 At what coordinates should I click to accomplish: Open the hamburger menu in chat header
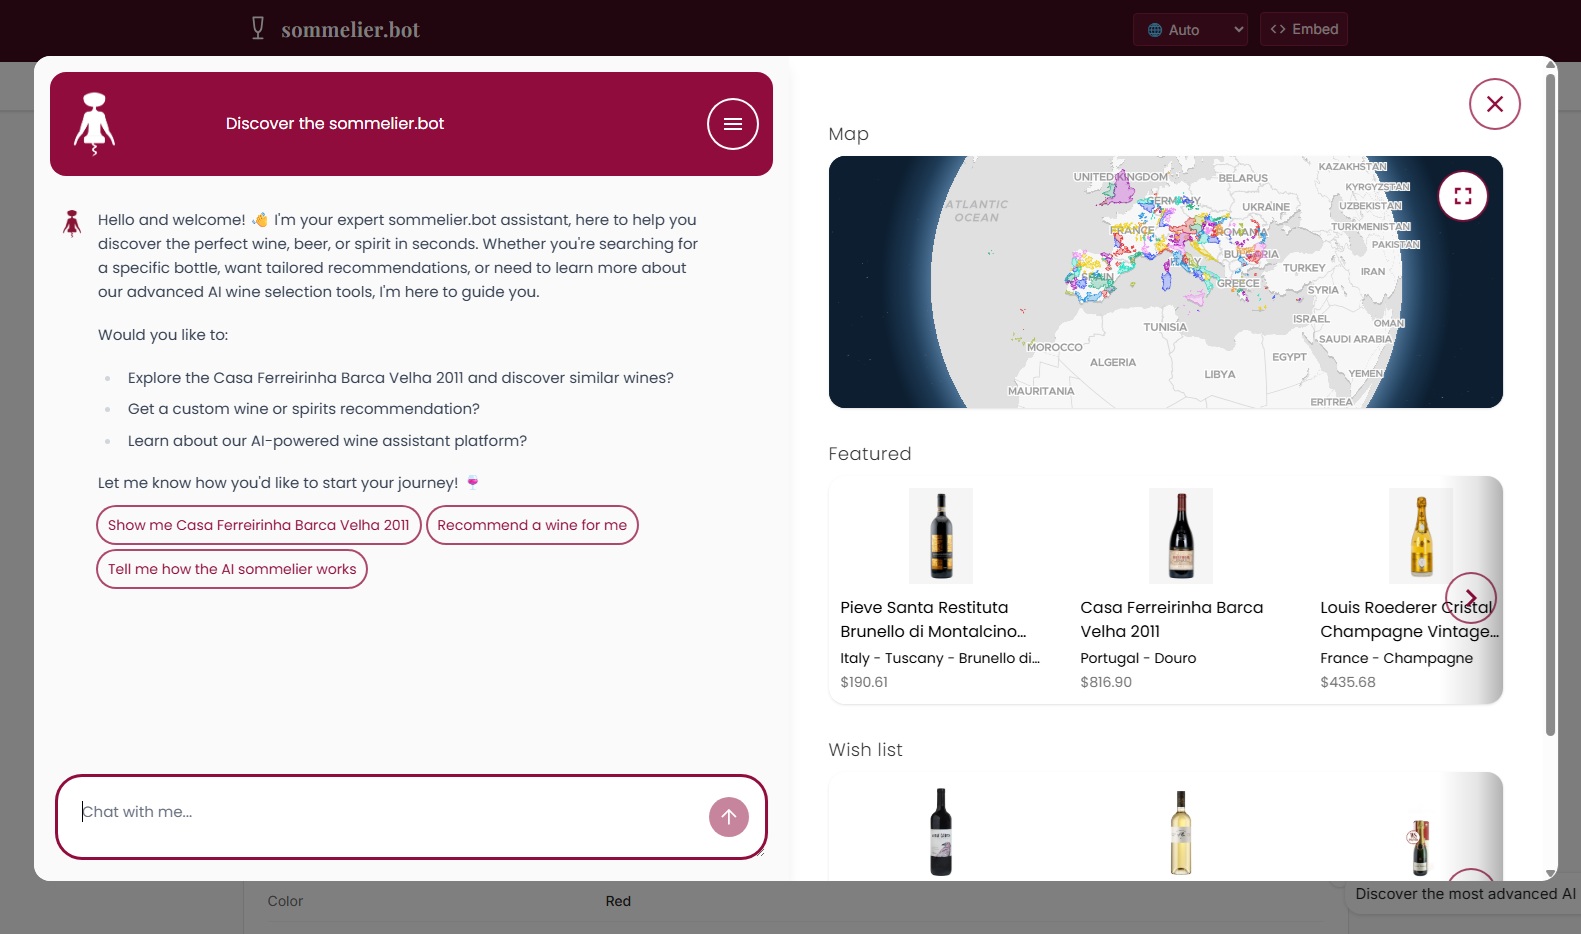(732, 124)
